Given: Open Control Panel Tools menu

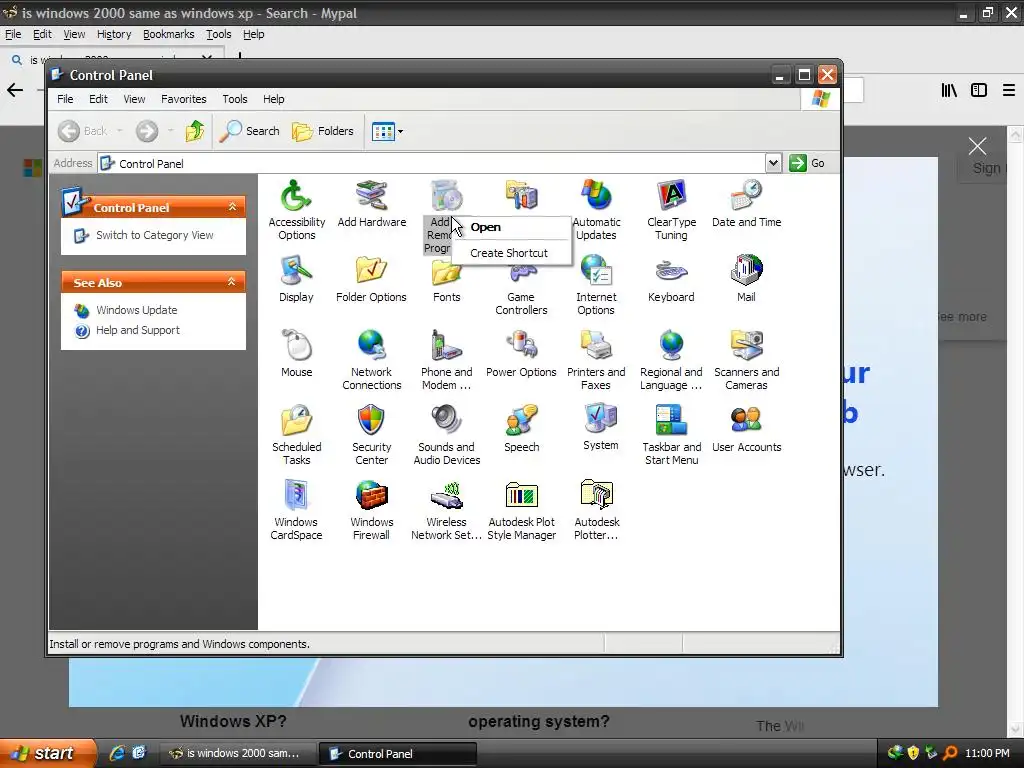Looking at the screenshot, I should click(x=234, y=99).
